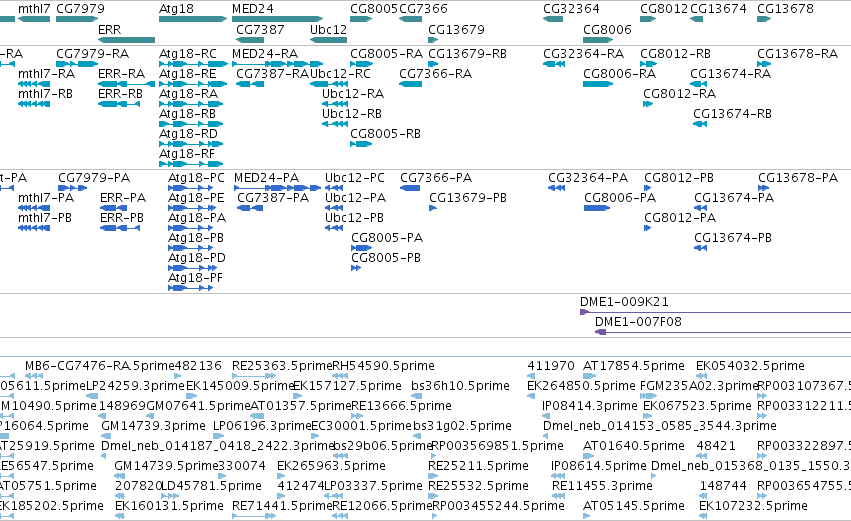Select the DME1-007F08 BAC label
The image size is (851, 521).
pyautogui.click(x=638, y=322)
